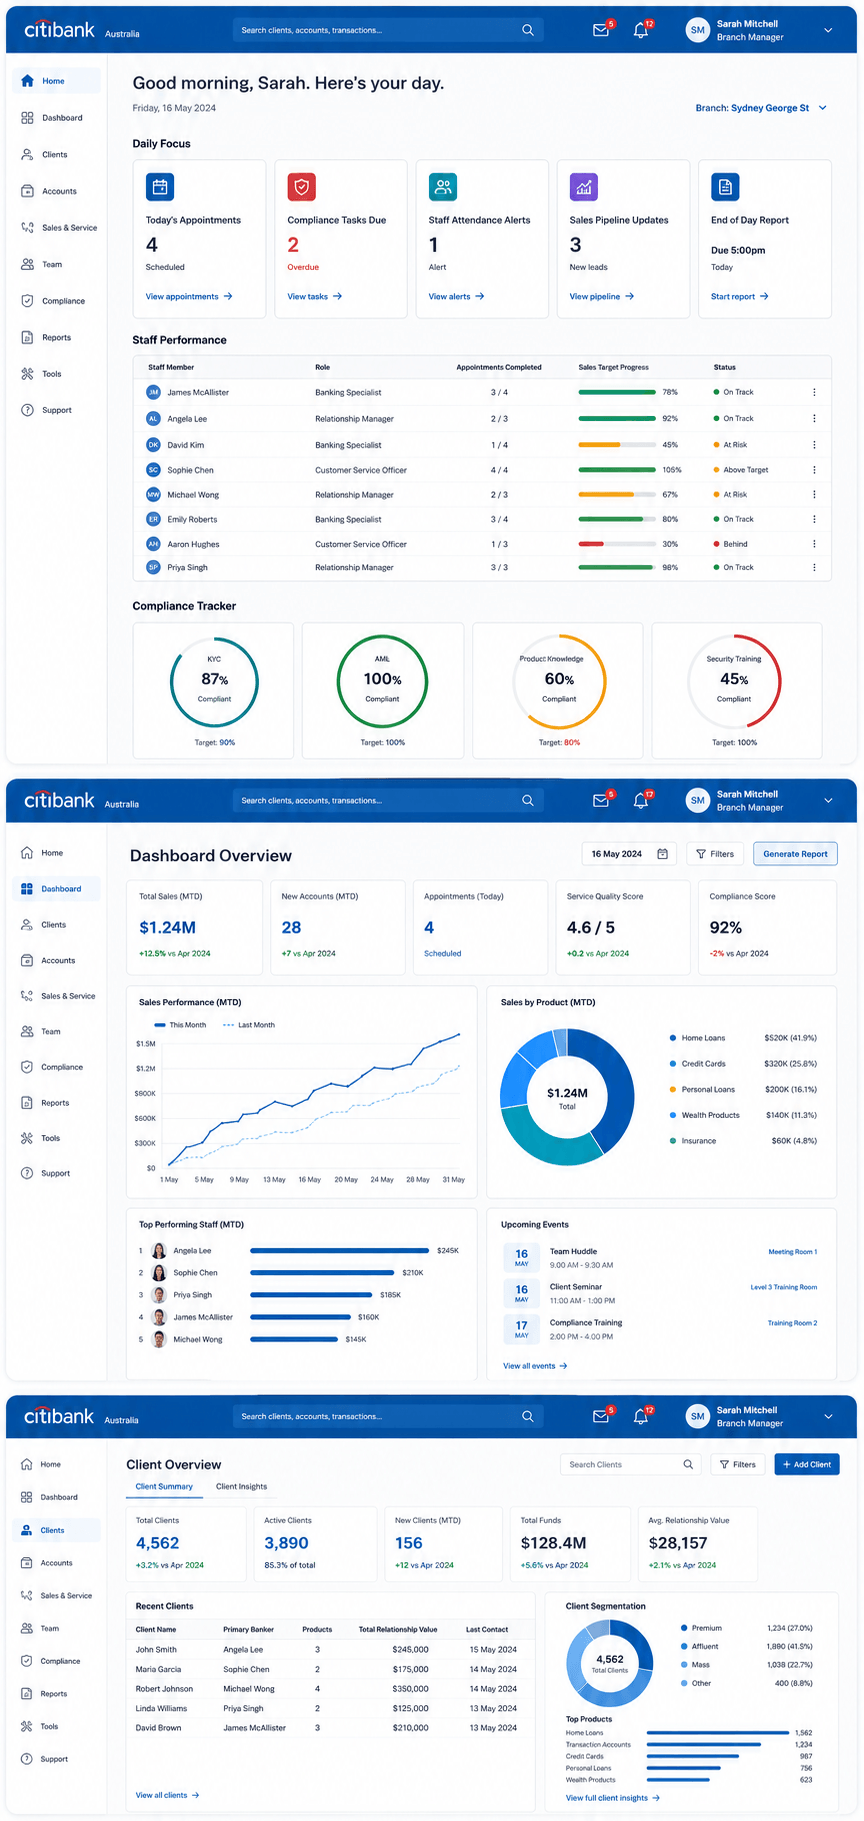Expand the profile chevron in Dashboard Overview header

828,800
